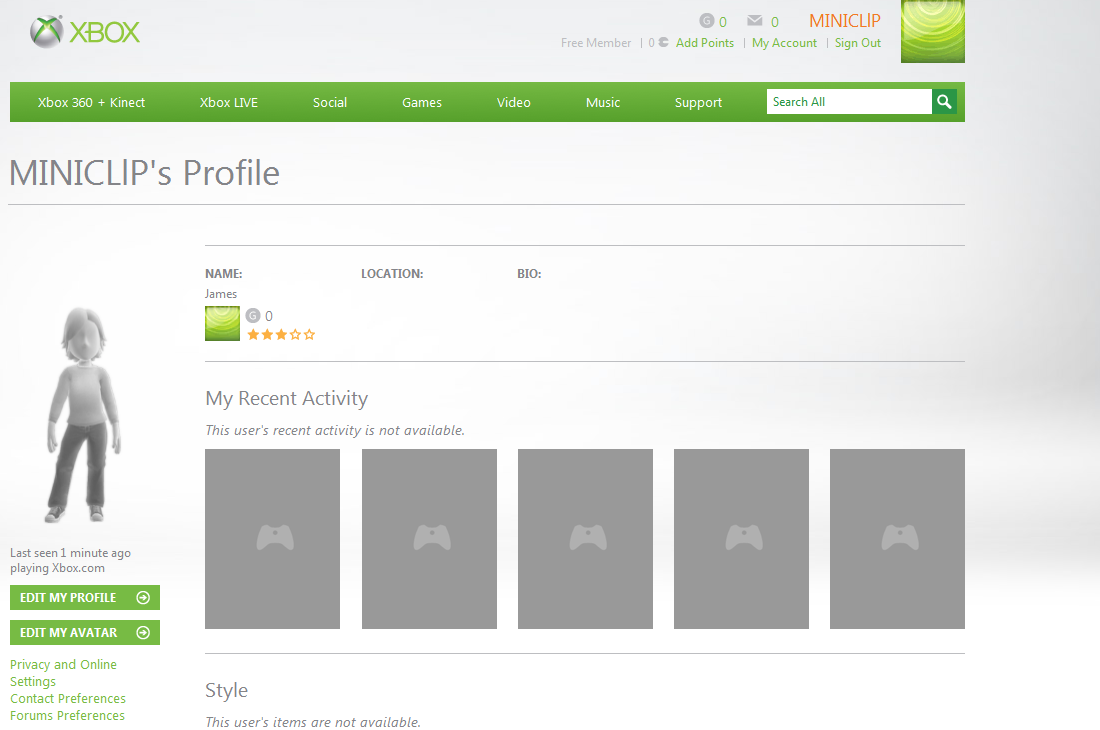Image resolution: width=1100 pixels, height=730 pixels.
Task: Click the small gamer tile below James
Action: click(x=222, y=323)
